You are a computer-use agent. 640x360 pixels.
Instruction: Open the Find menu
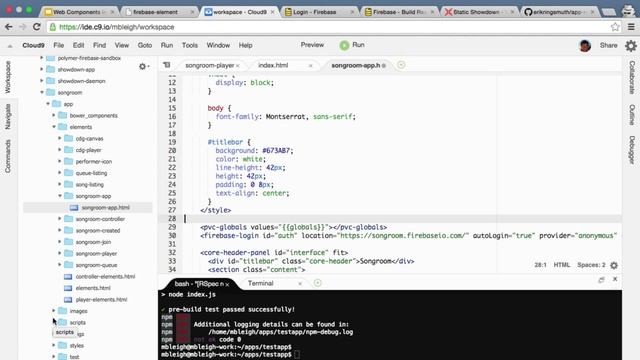[x=99, y=45]
